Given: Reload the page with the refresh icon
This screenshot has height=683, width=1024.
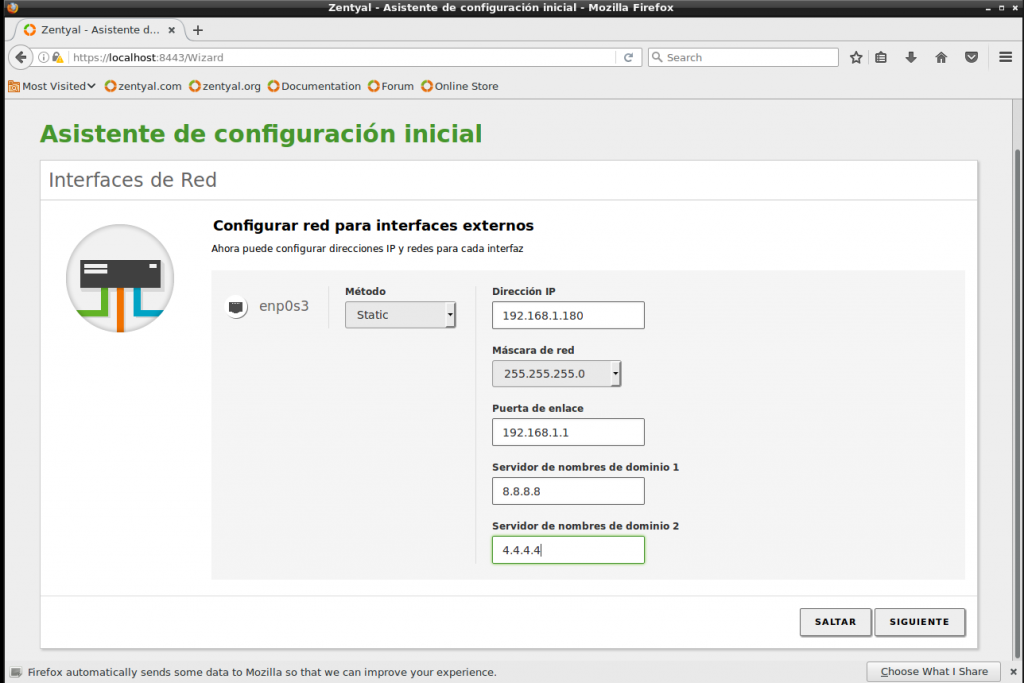Looking at the screenshot, I should 628,57.
